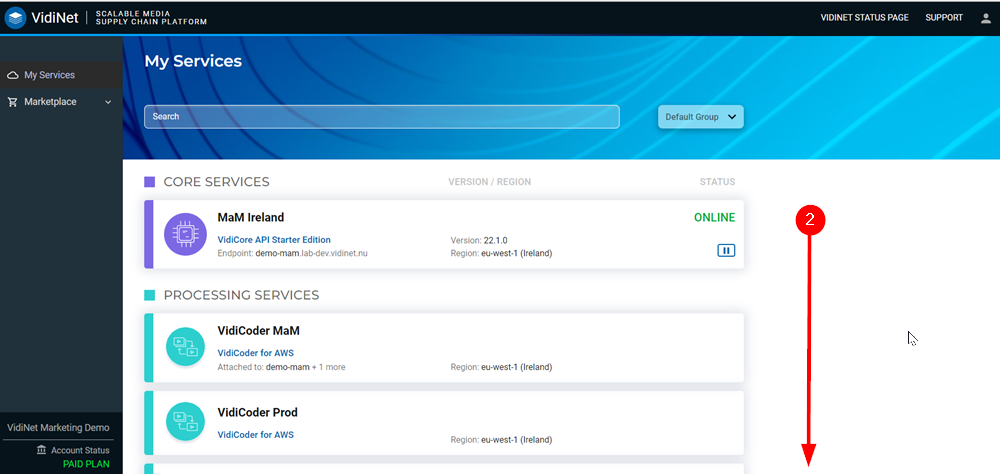Image resolution: width=1000 pixels, height=474 pixels.
Task: Open the user account profile icon
Action: click(x=985, y=18)
